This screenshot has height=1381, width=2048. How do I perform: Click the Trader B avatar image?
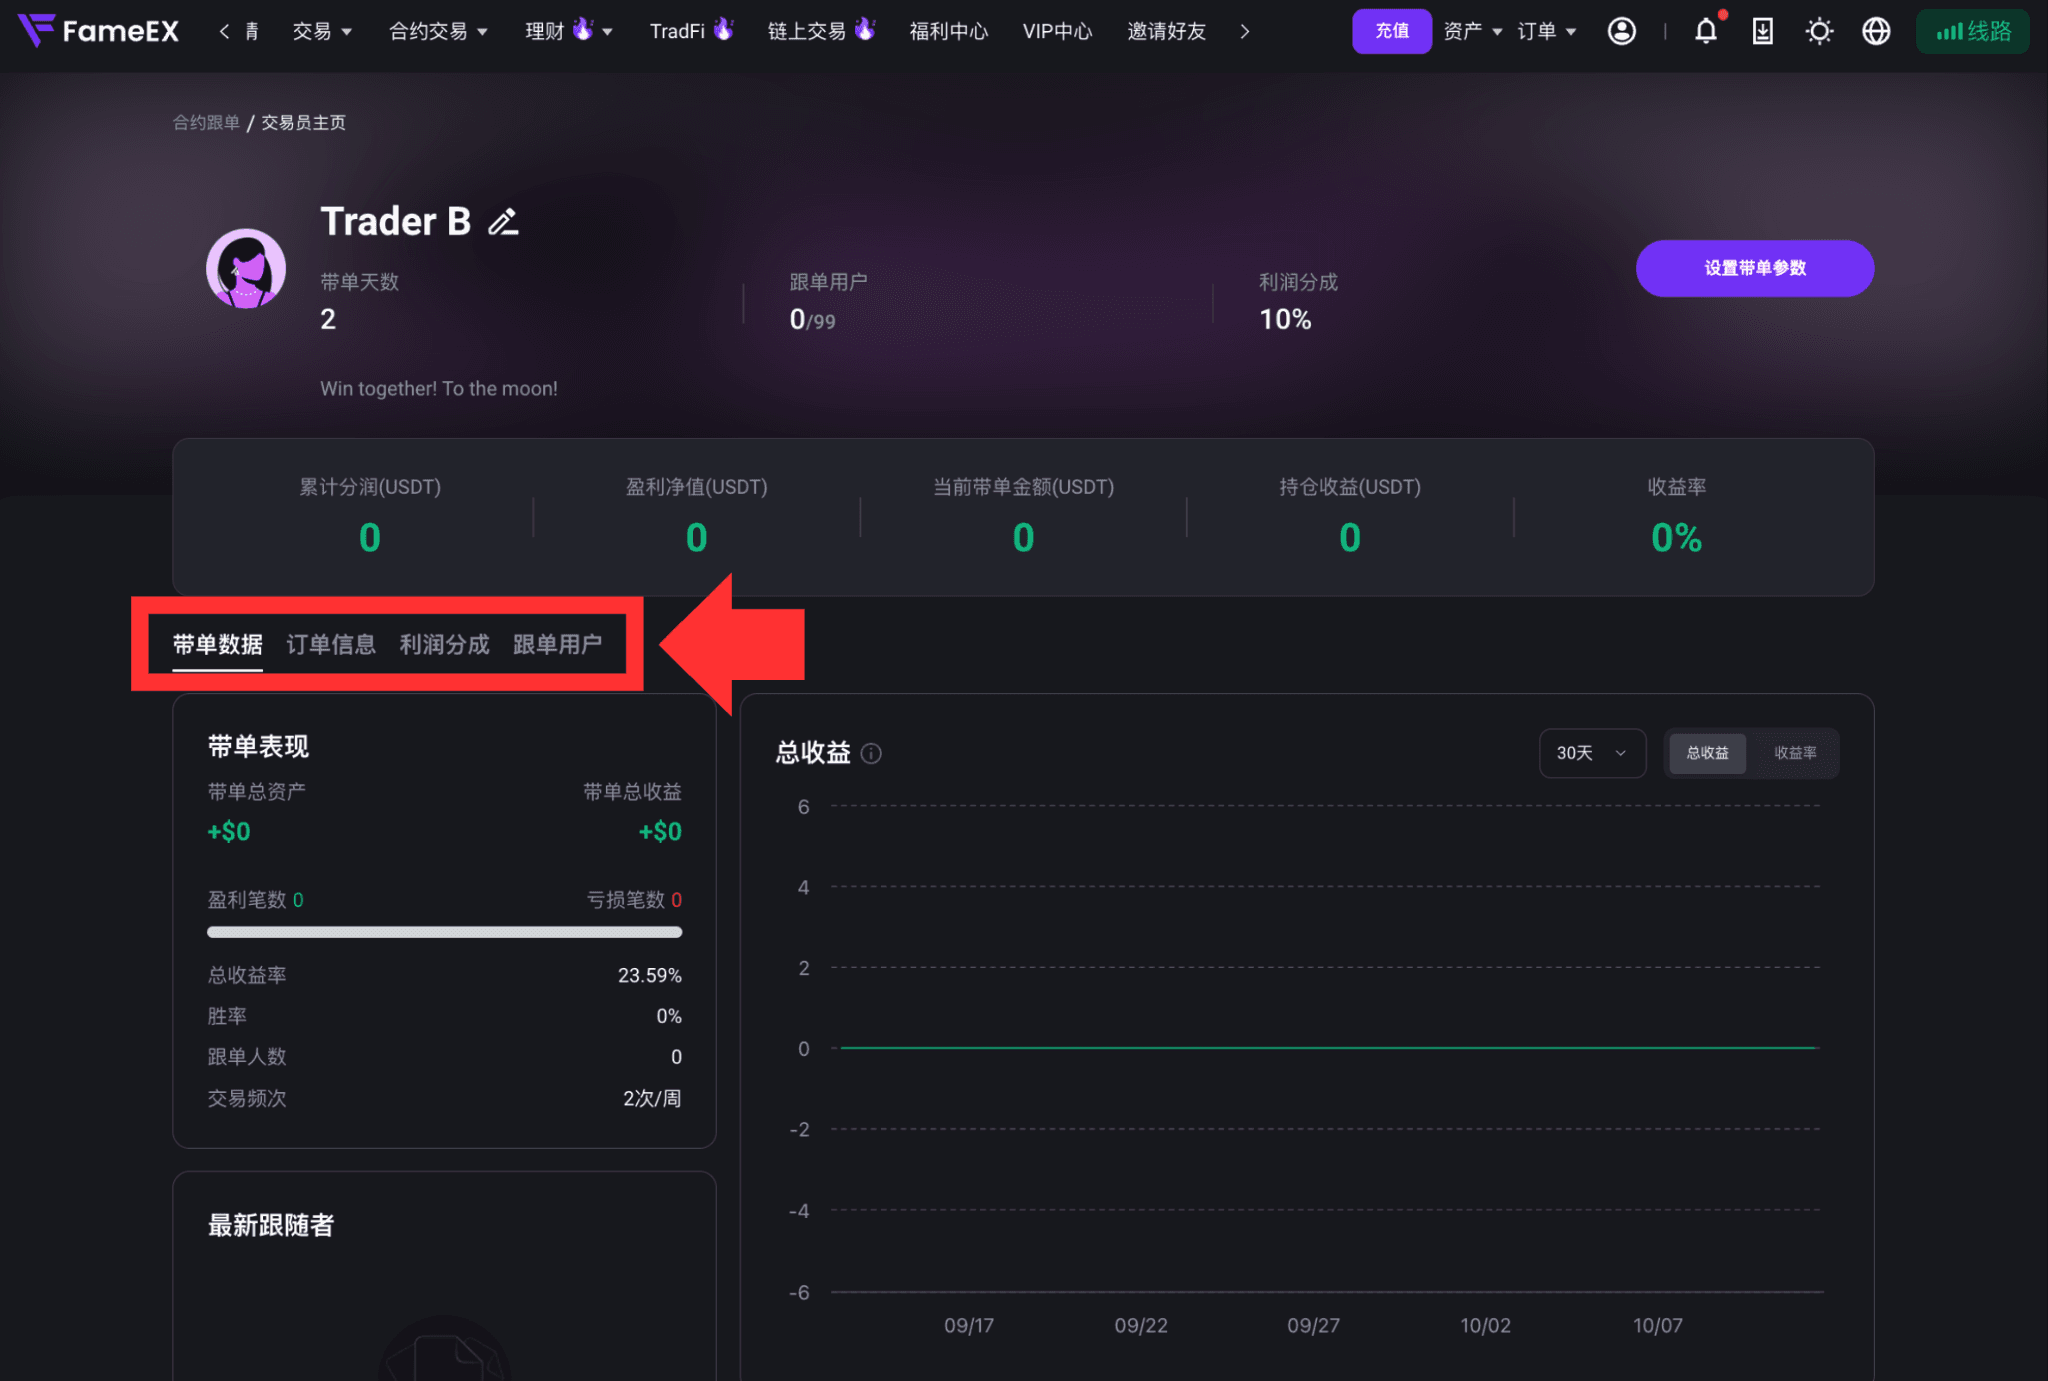pyautogui.click(x=246, y=269)
